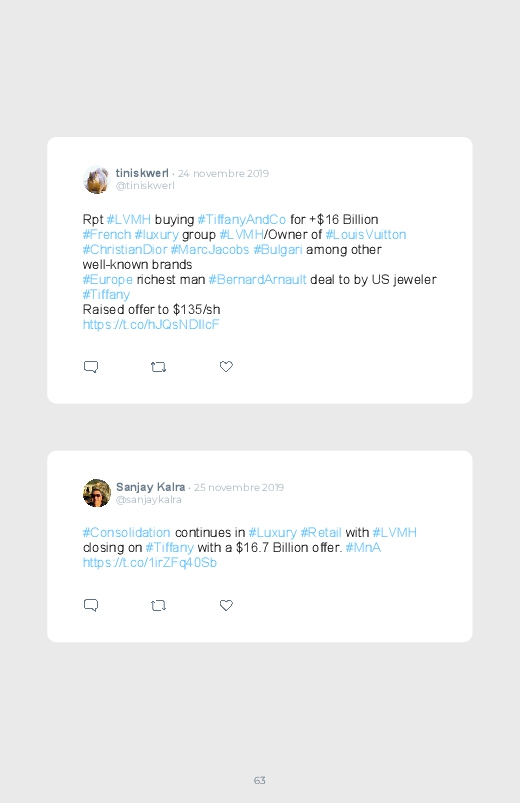Open the #Consolidation hashtag
This screenshot has height=803, width=520.
coord(127,533)
